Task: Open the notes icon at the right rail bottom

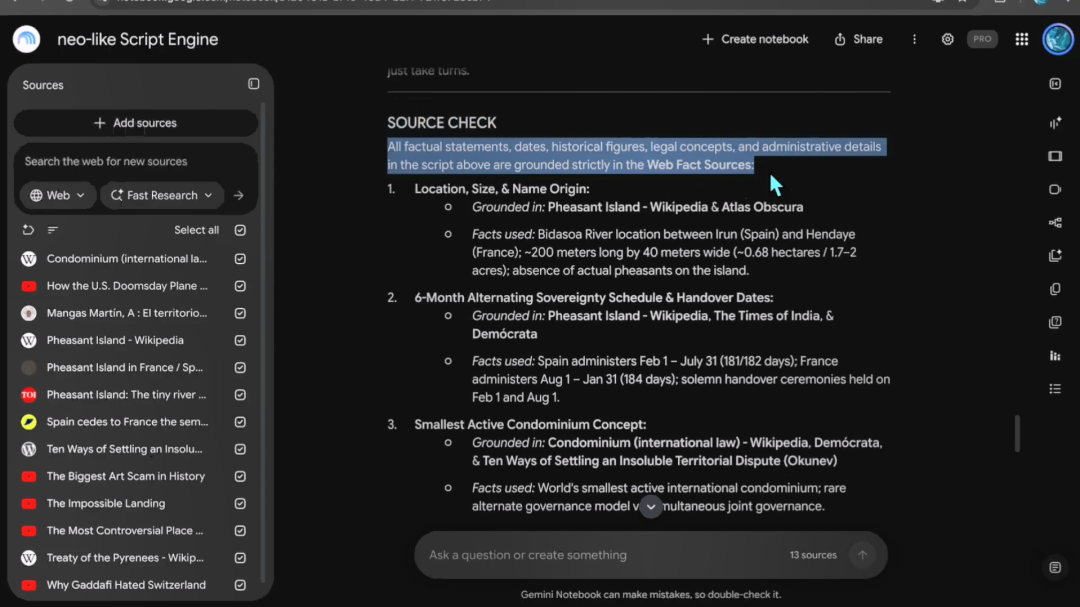Action: click(1055, 568)
